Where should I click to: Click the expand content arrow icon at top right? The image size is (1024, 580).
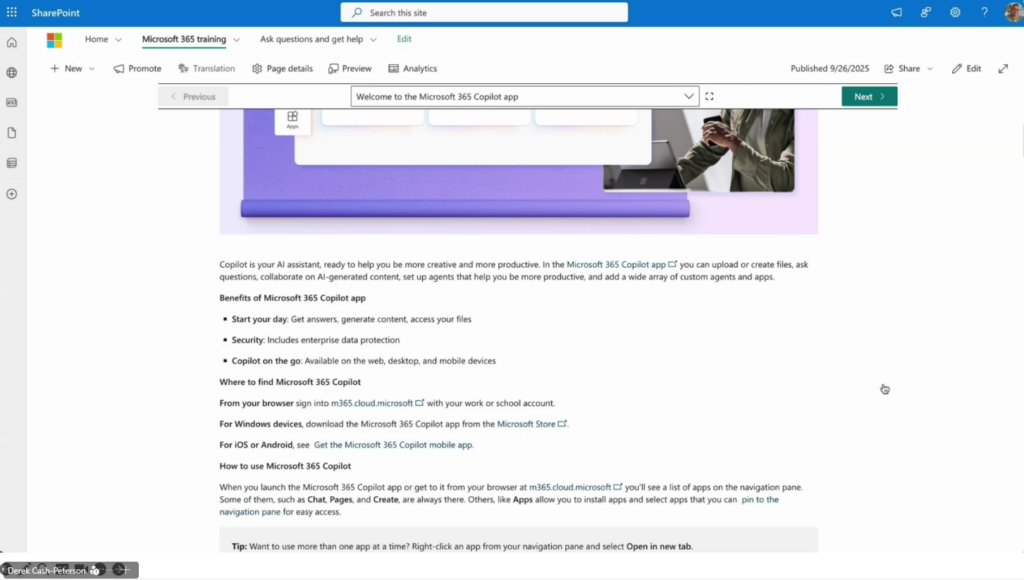click(x=1003, y=68)
